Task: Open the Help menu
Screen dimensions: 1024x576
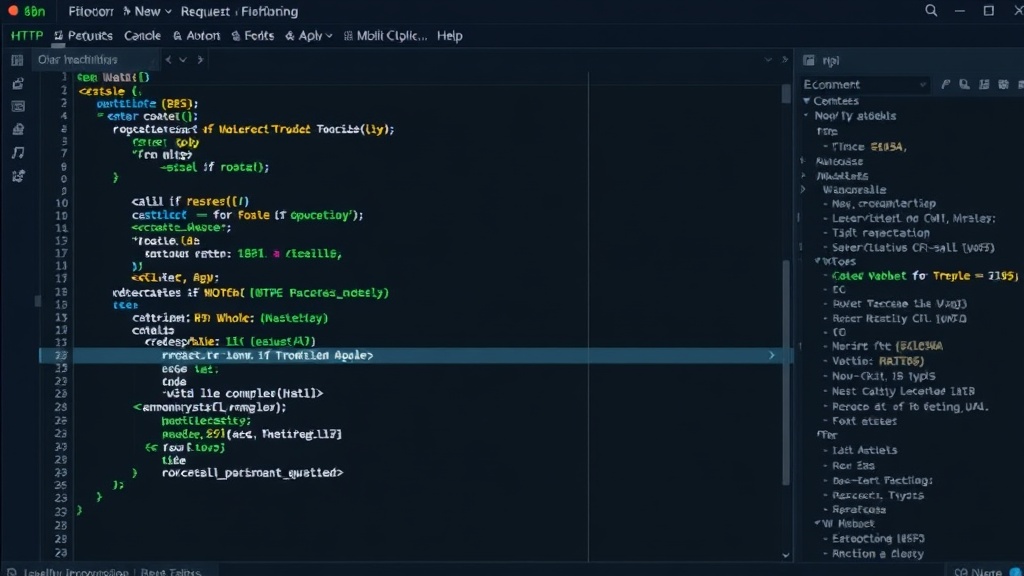Action: tap(449, 36)
